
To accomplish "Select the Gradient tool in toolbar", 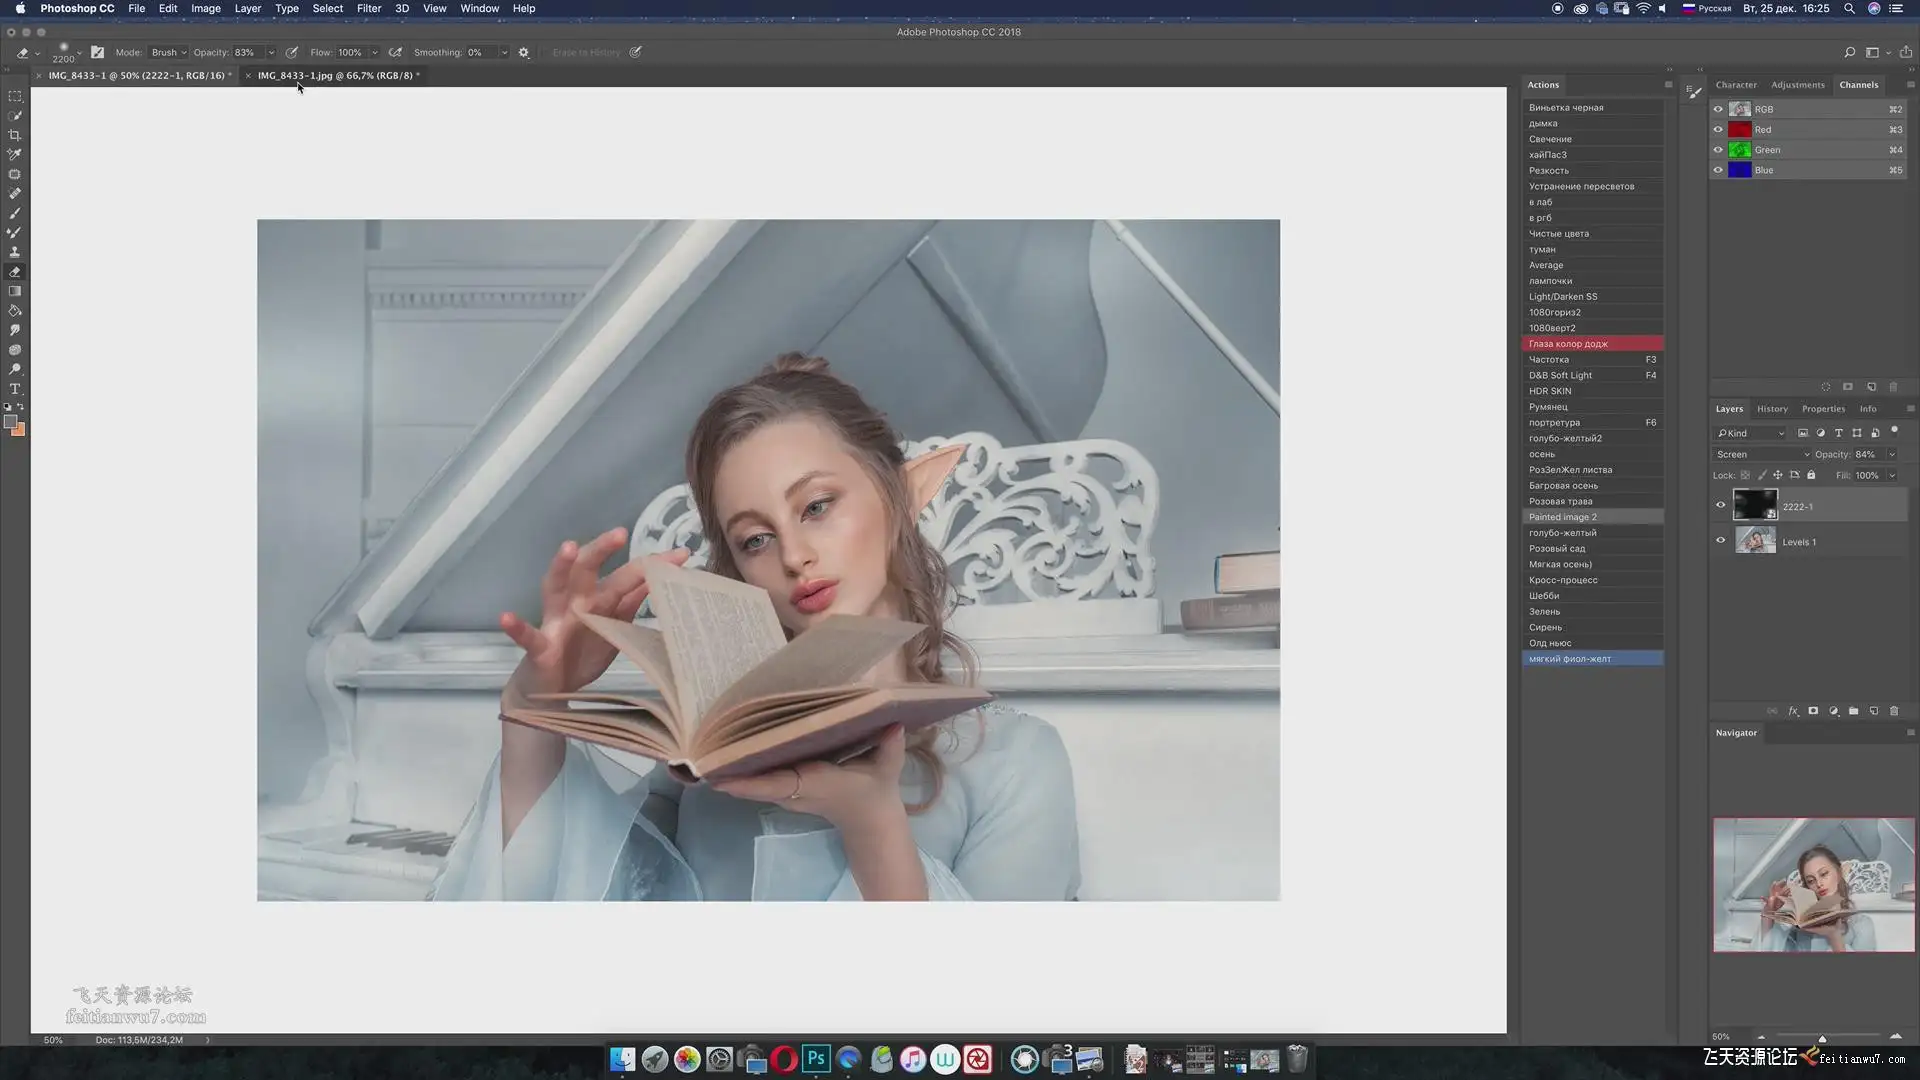I will click(x=15, y=291).
